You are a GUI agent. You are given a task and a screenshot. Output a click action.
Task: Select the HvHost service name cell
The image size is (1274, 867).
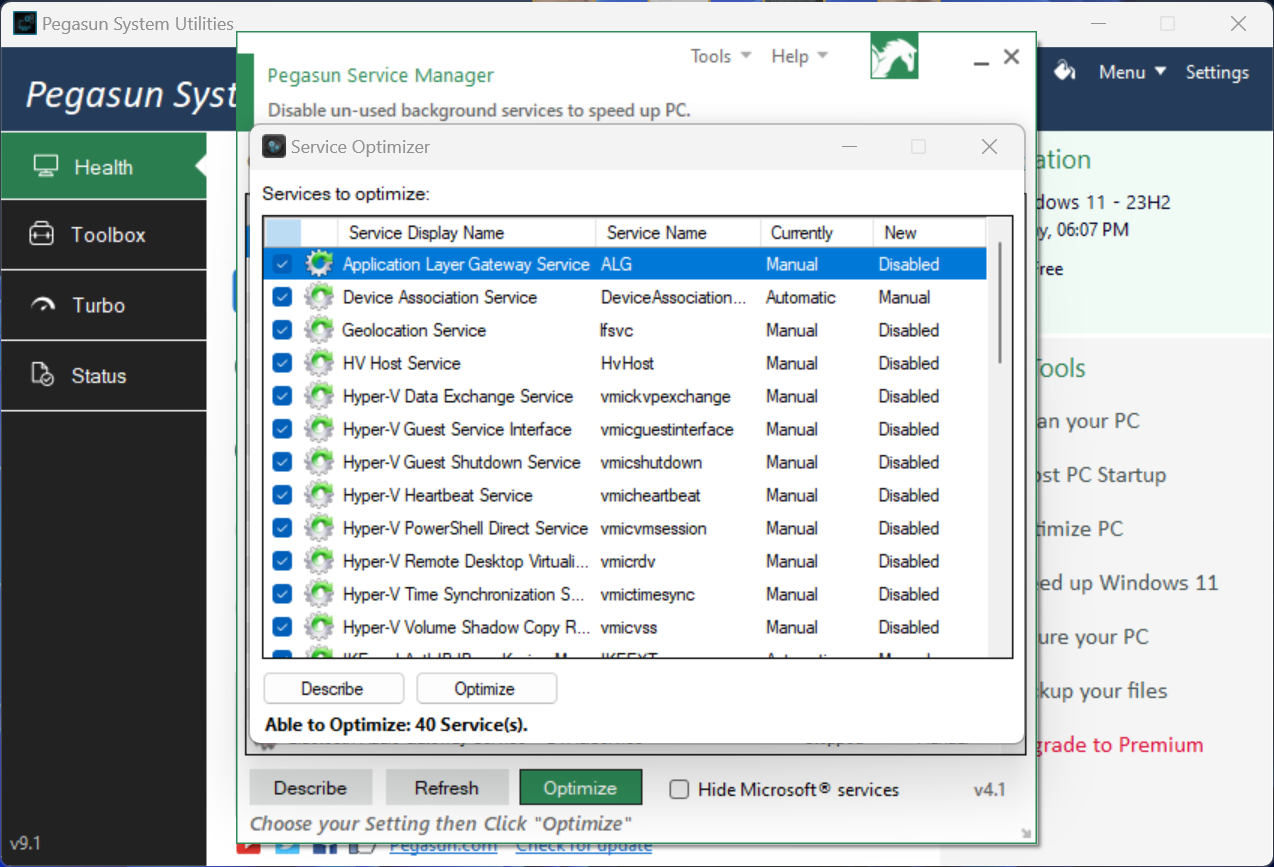point(630,363)
